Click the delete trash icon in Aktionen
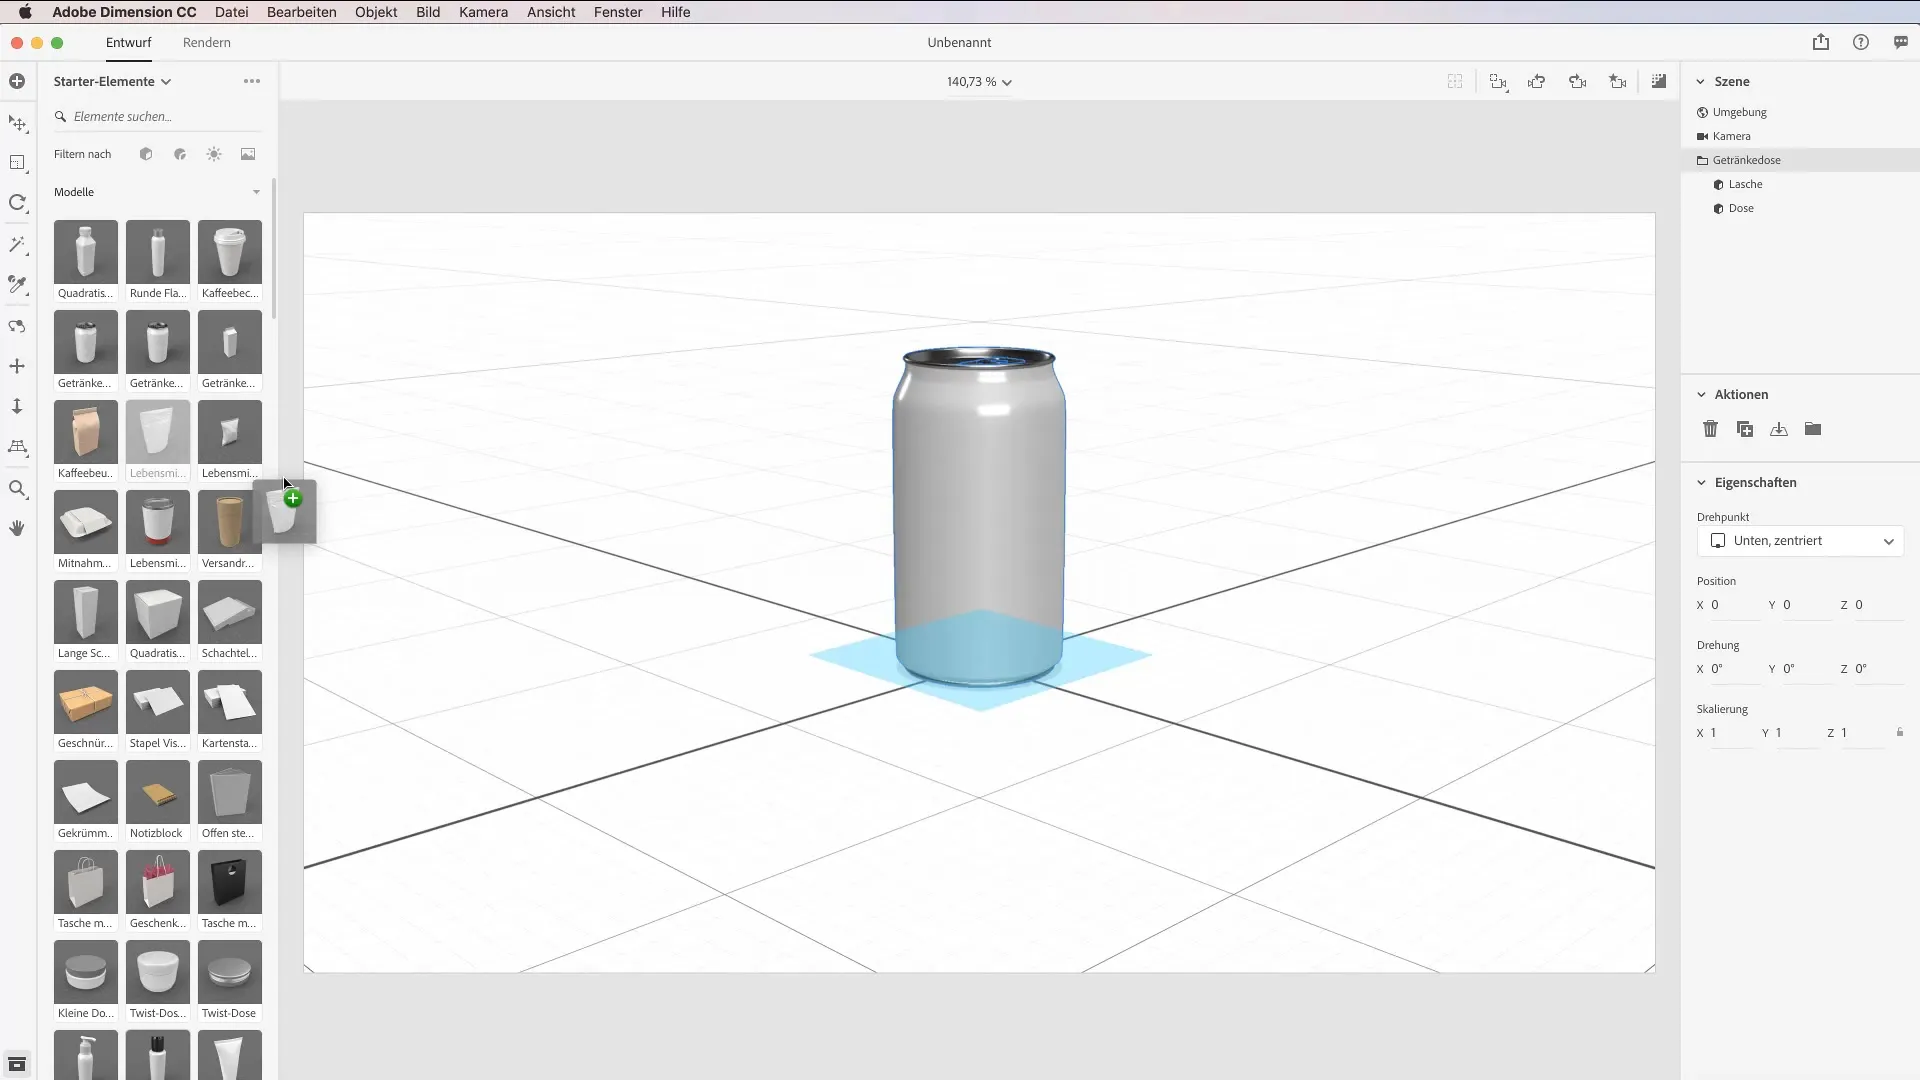Image resolution: width=1920 pixels, height=1080 pixels. [1710, 429]
